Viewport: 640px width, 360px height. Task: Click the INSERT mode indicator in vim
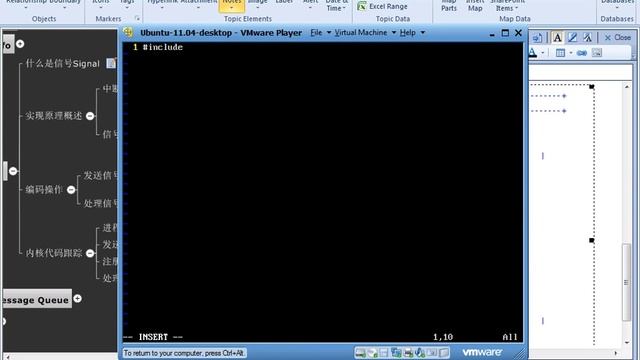[153, 337]
